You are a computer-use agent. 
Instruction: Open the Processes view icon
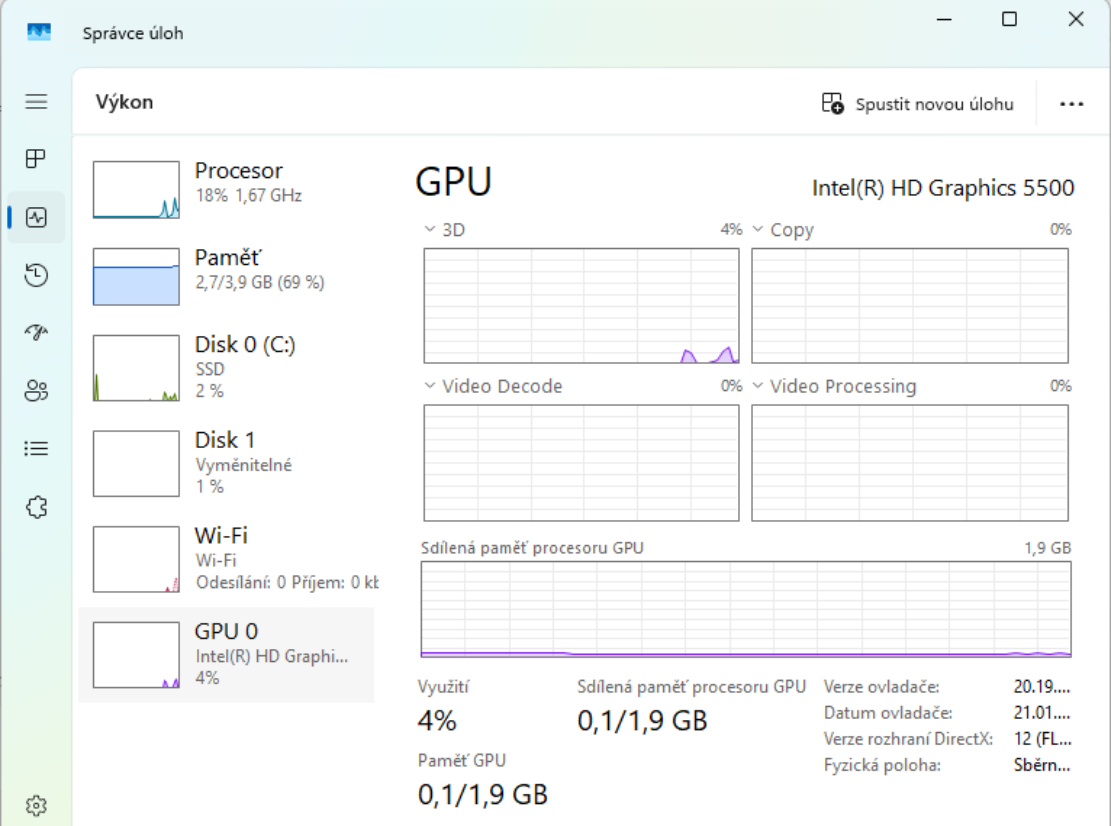36,156
